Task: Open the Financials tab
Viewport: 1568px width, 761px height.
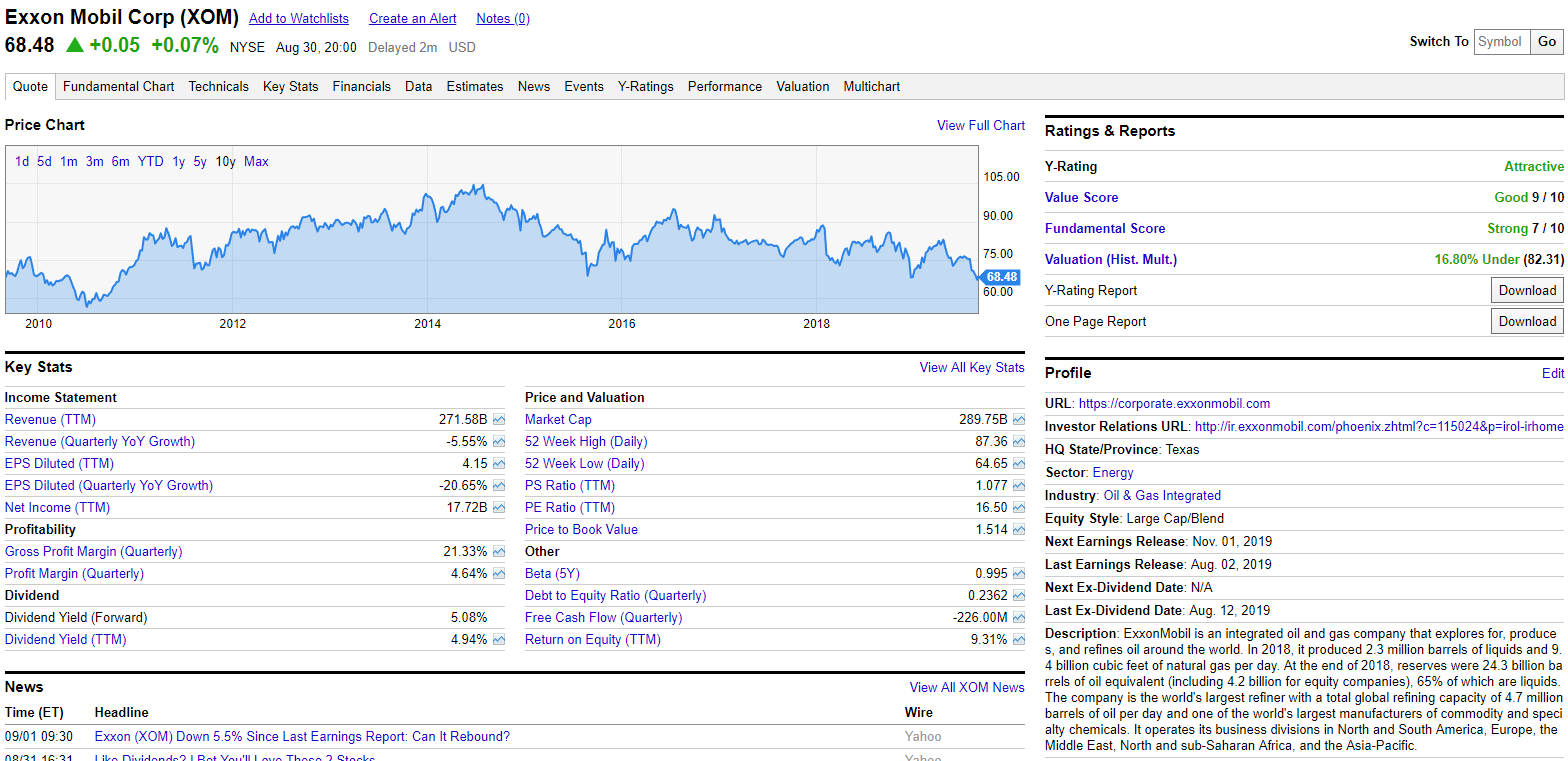Action: [361, 87]
